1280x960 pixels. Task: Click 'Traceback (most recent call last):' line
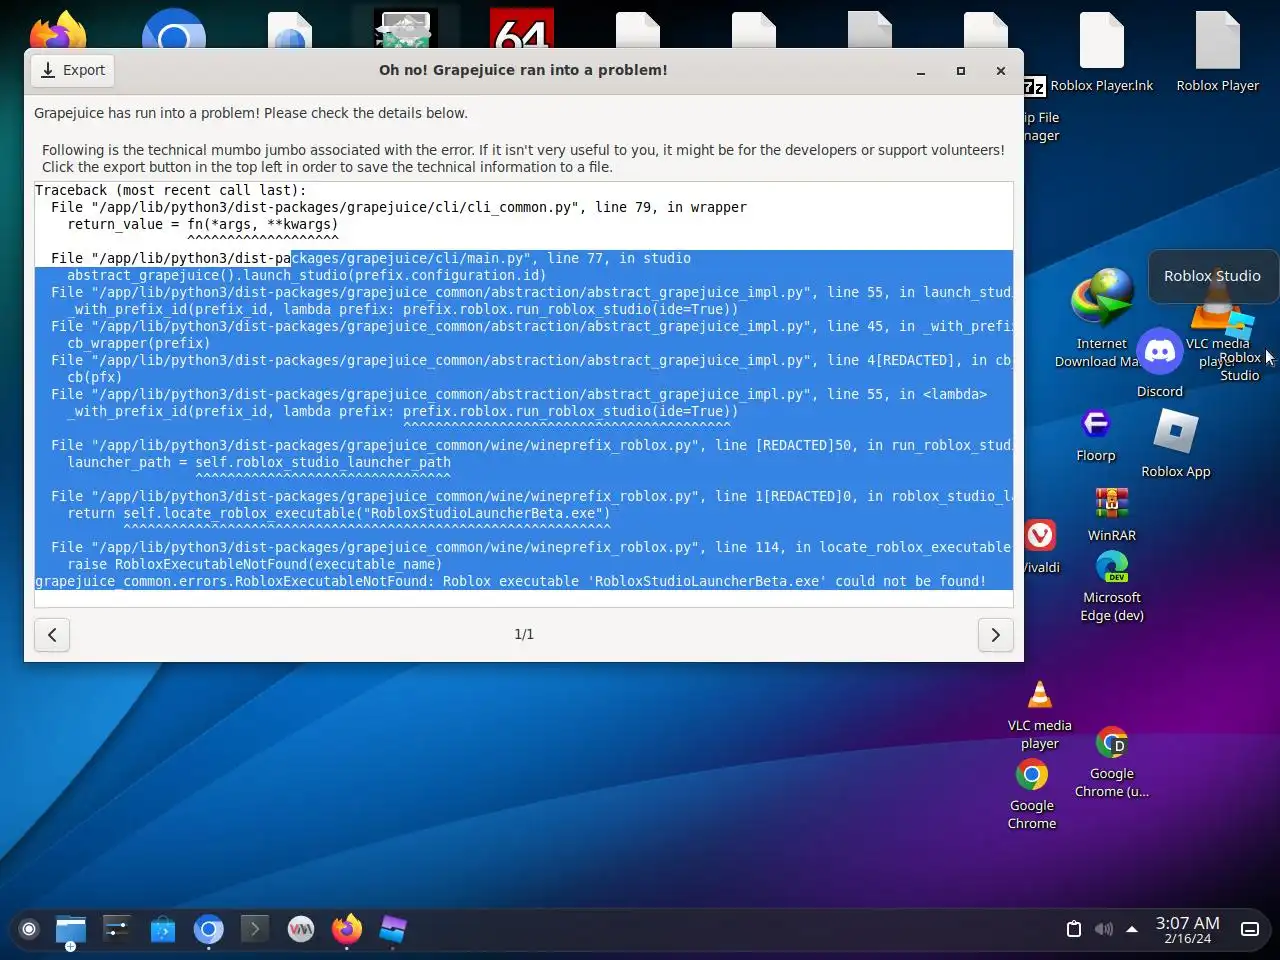coord(171,190)
